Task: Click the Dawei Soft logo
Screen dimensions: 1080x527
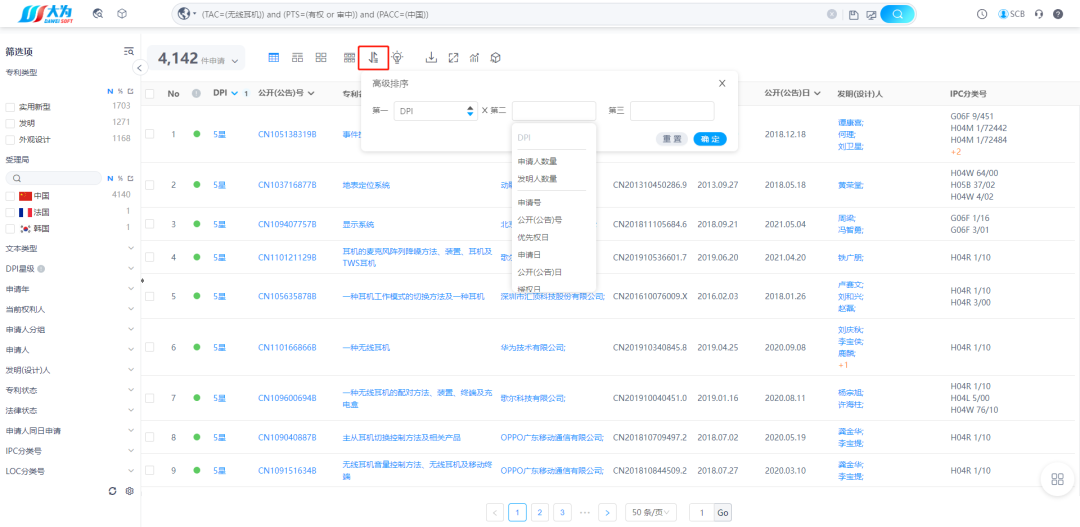Action: [x=45, y=14]
